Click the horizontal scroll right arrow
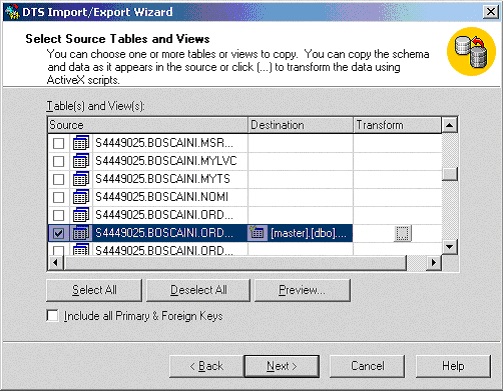503x391 pixels. click(x=433, y=263)
